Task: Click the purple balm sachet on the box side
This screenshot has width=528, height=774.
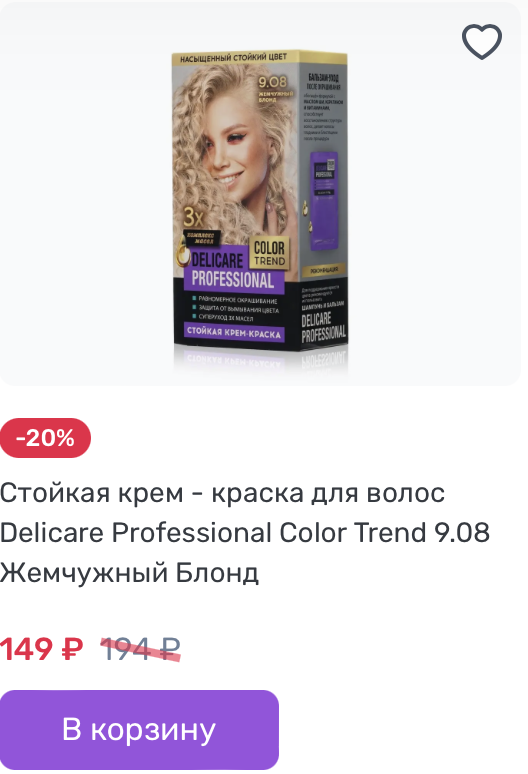Action: pyautogui.click(x=323, y=201)
